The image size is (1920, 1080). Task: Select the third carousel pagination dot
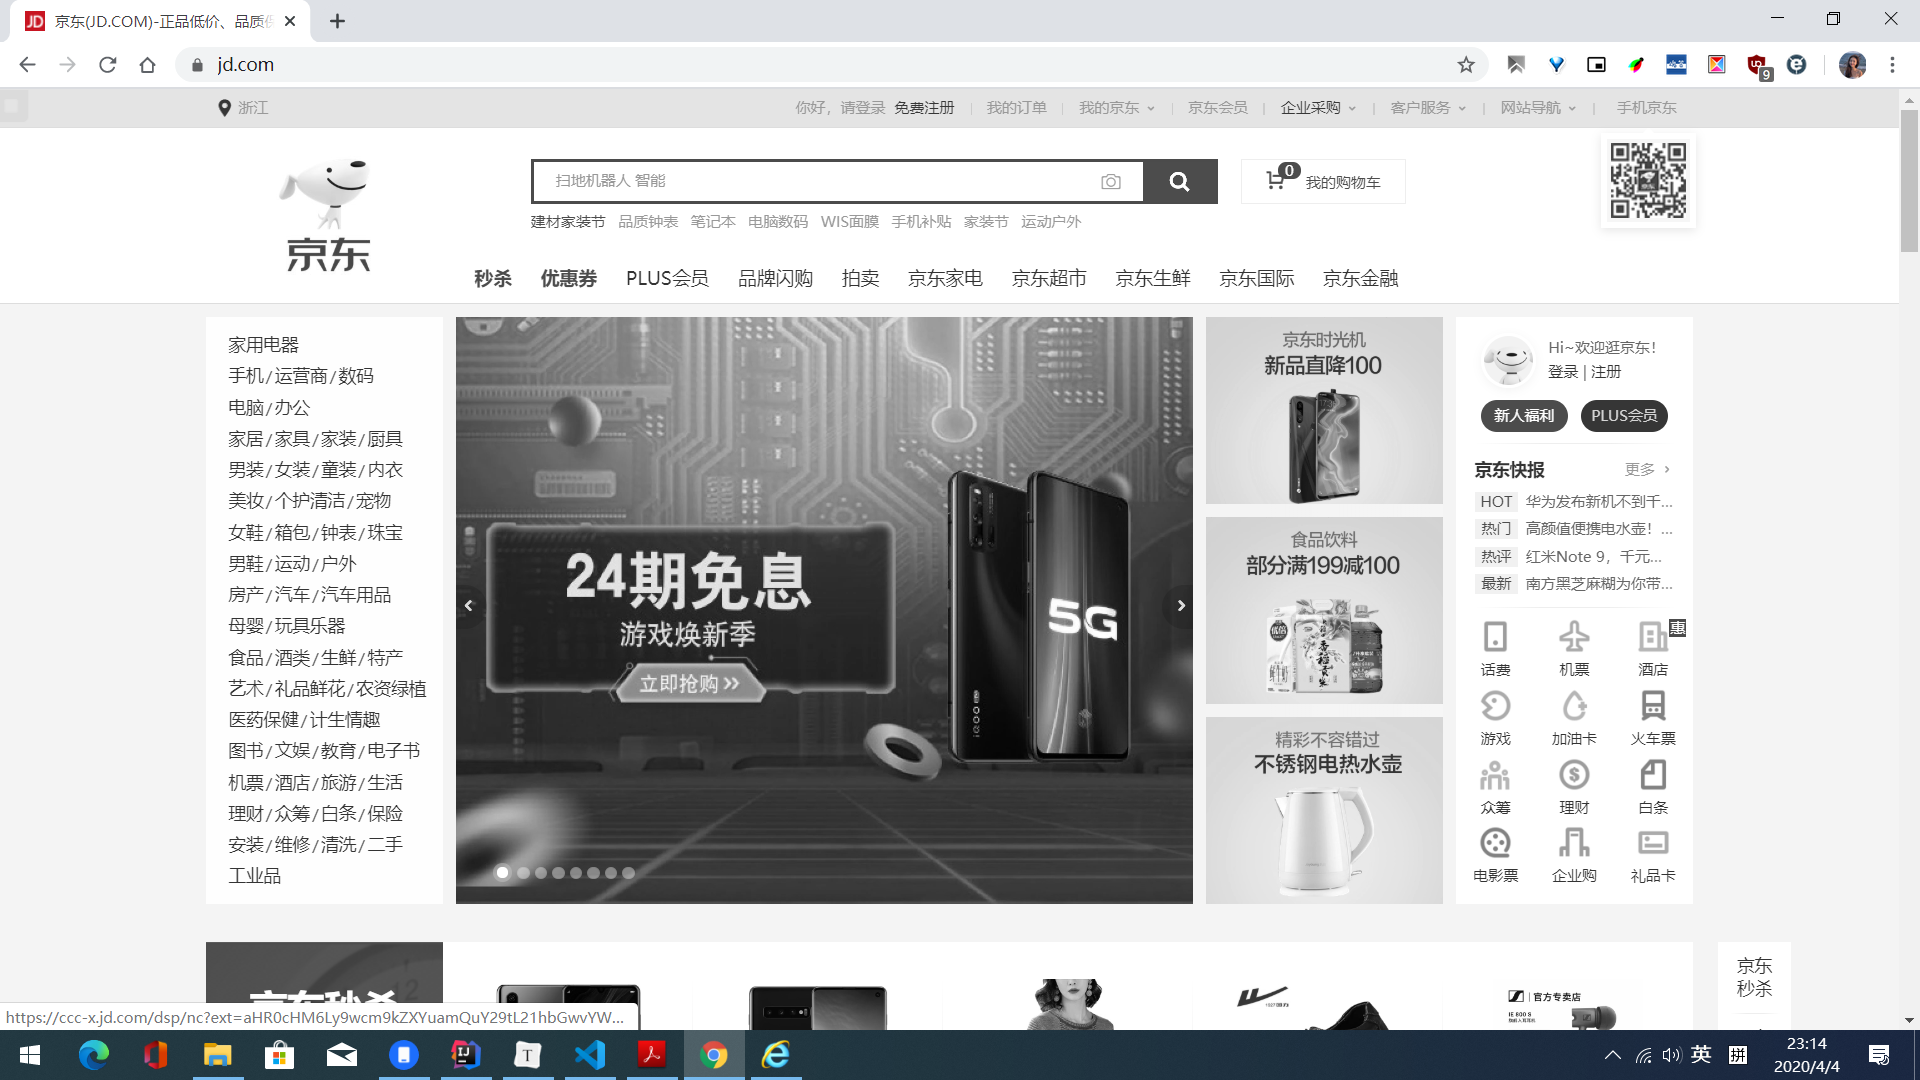click(x=540, y=872)
